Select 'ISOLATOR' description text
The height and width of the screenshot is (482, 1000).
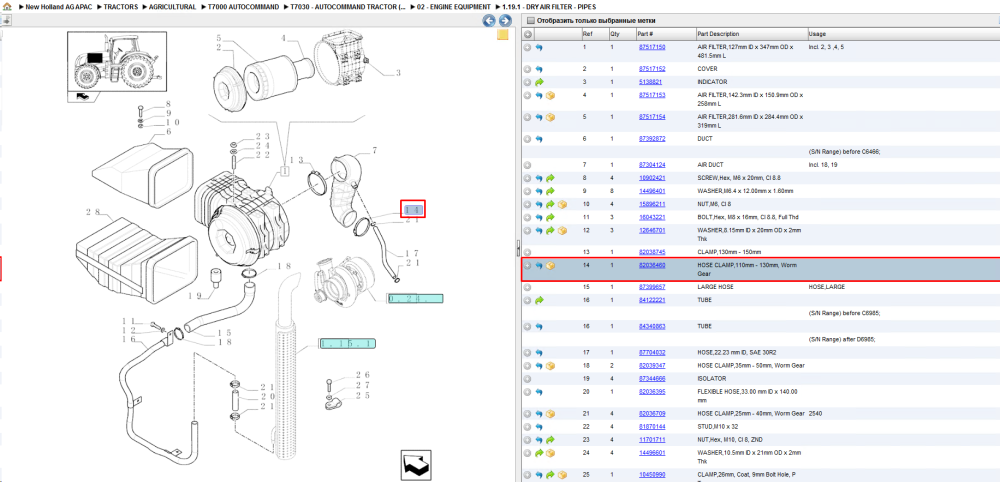(712, 379)
